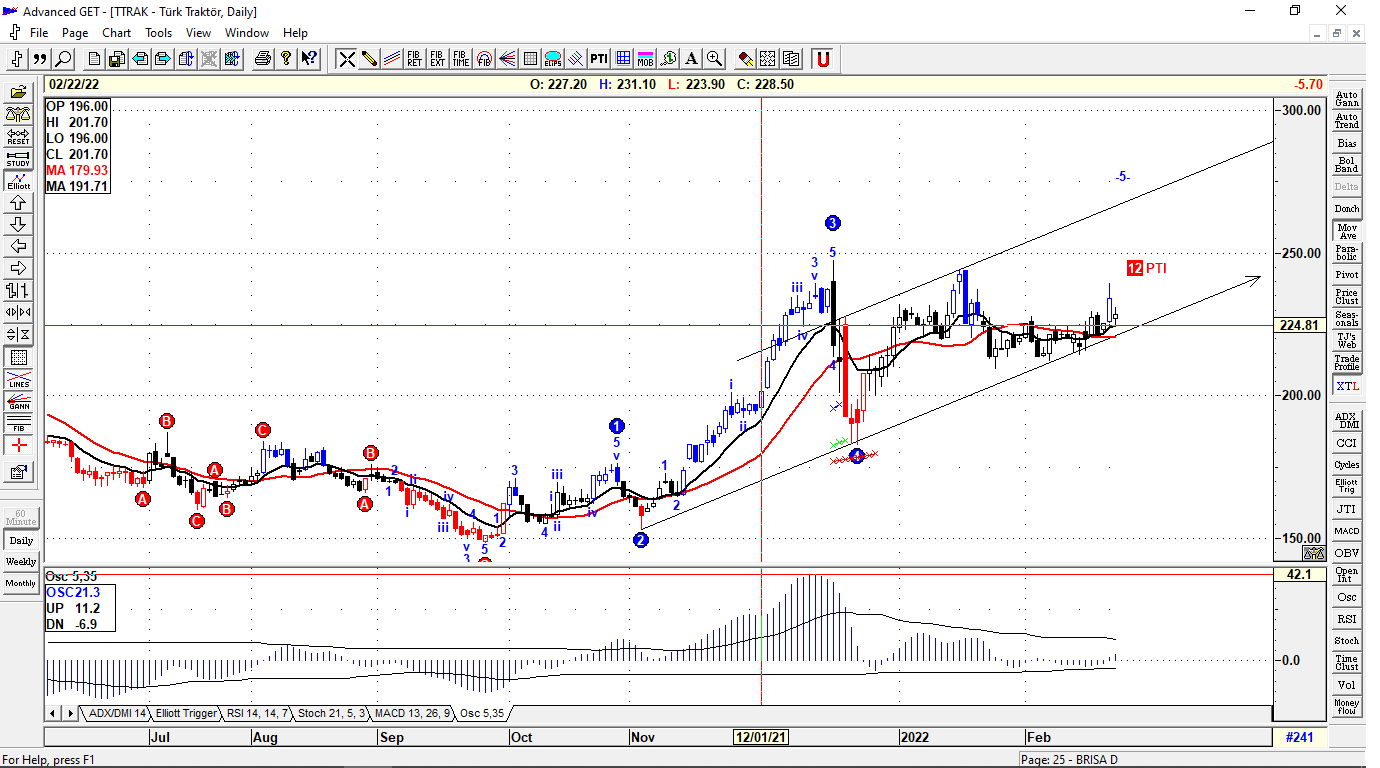Click the CCI indicator button

pos(1347,443)
